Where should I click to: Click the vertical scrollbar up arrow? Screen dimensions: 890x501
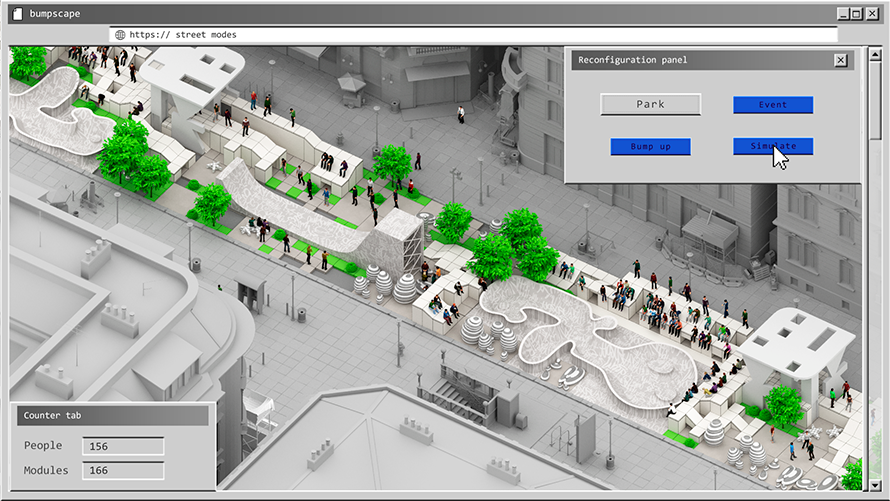click(876, 54)
